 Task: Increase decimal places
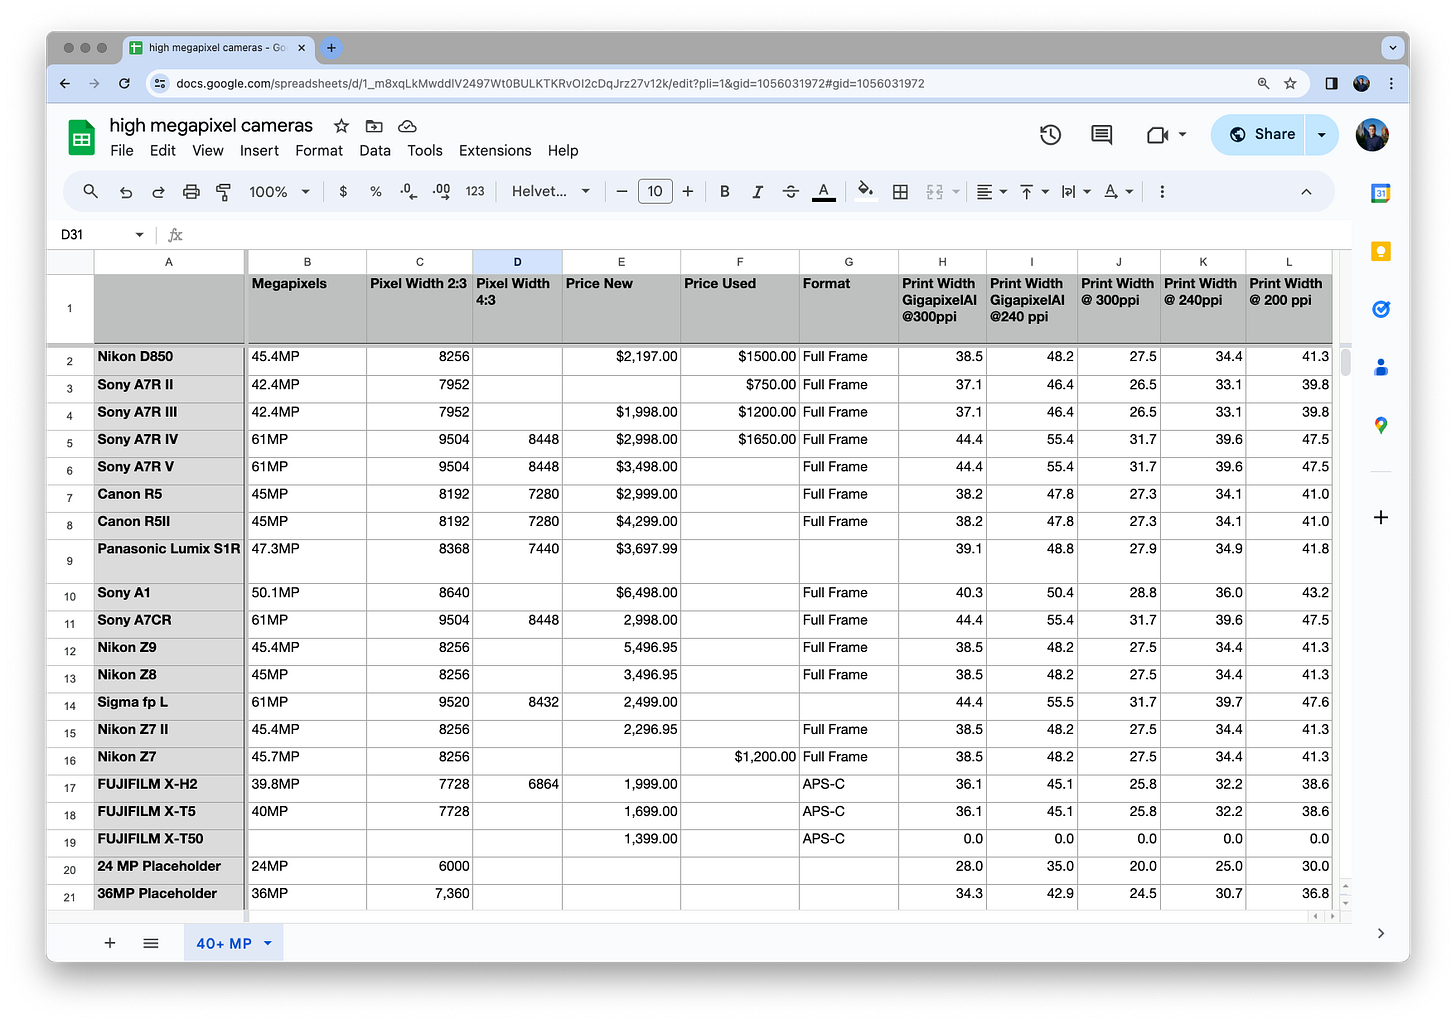pyautogui.click(x=441, y=191)
